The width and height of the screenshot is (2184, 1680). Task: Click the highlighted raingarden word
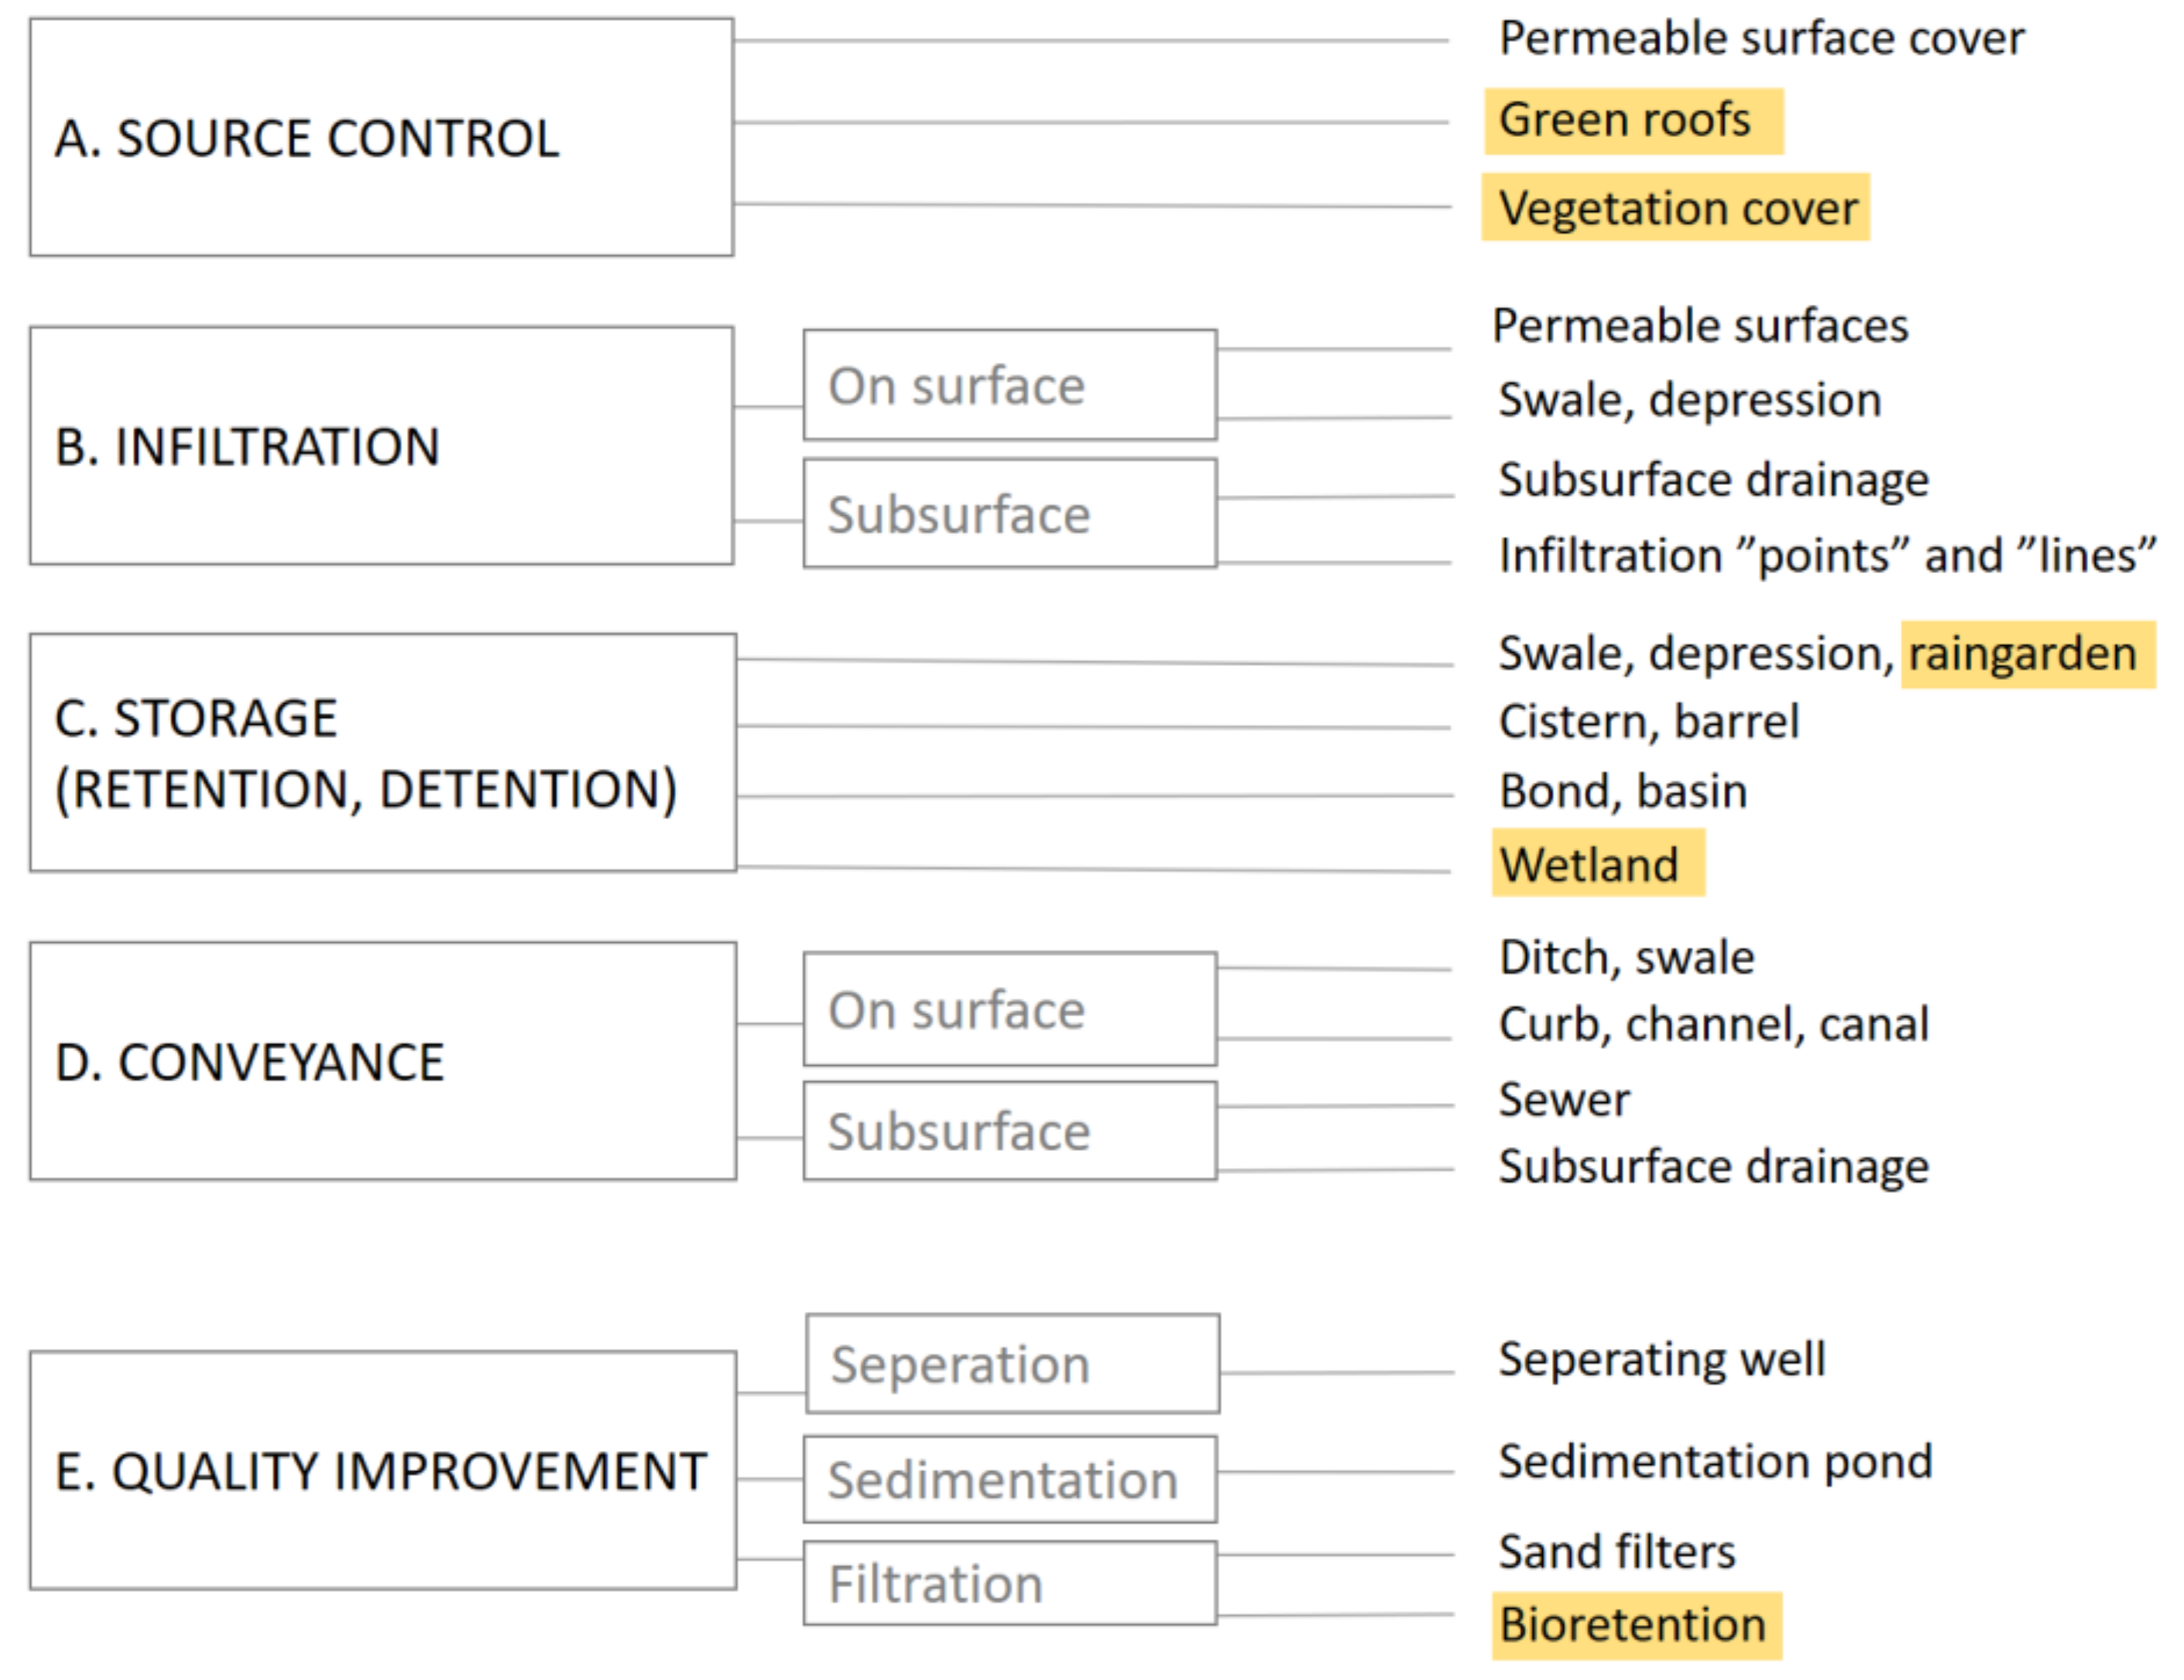(2028, 655)
